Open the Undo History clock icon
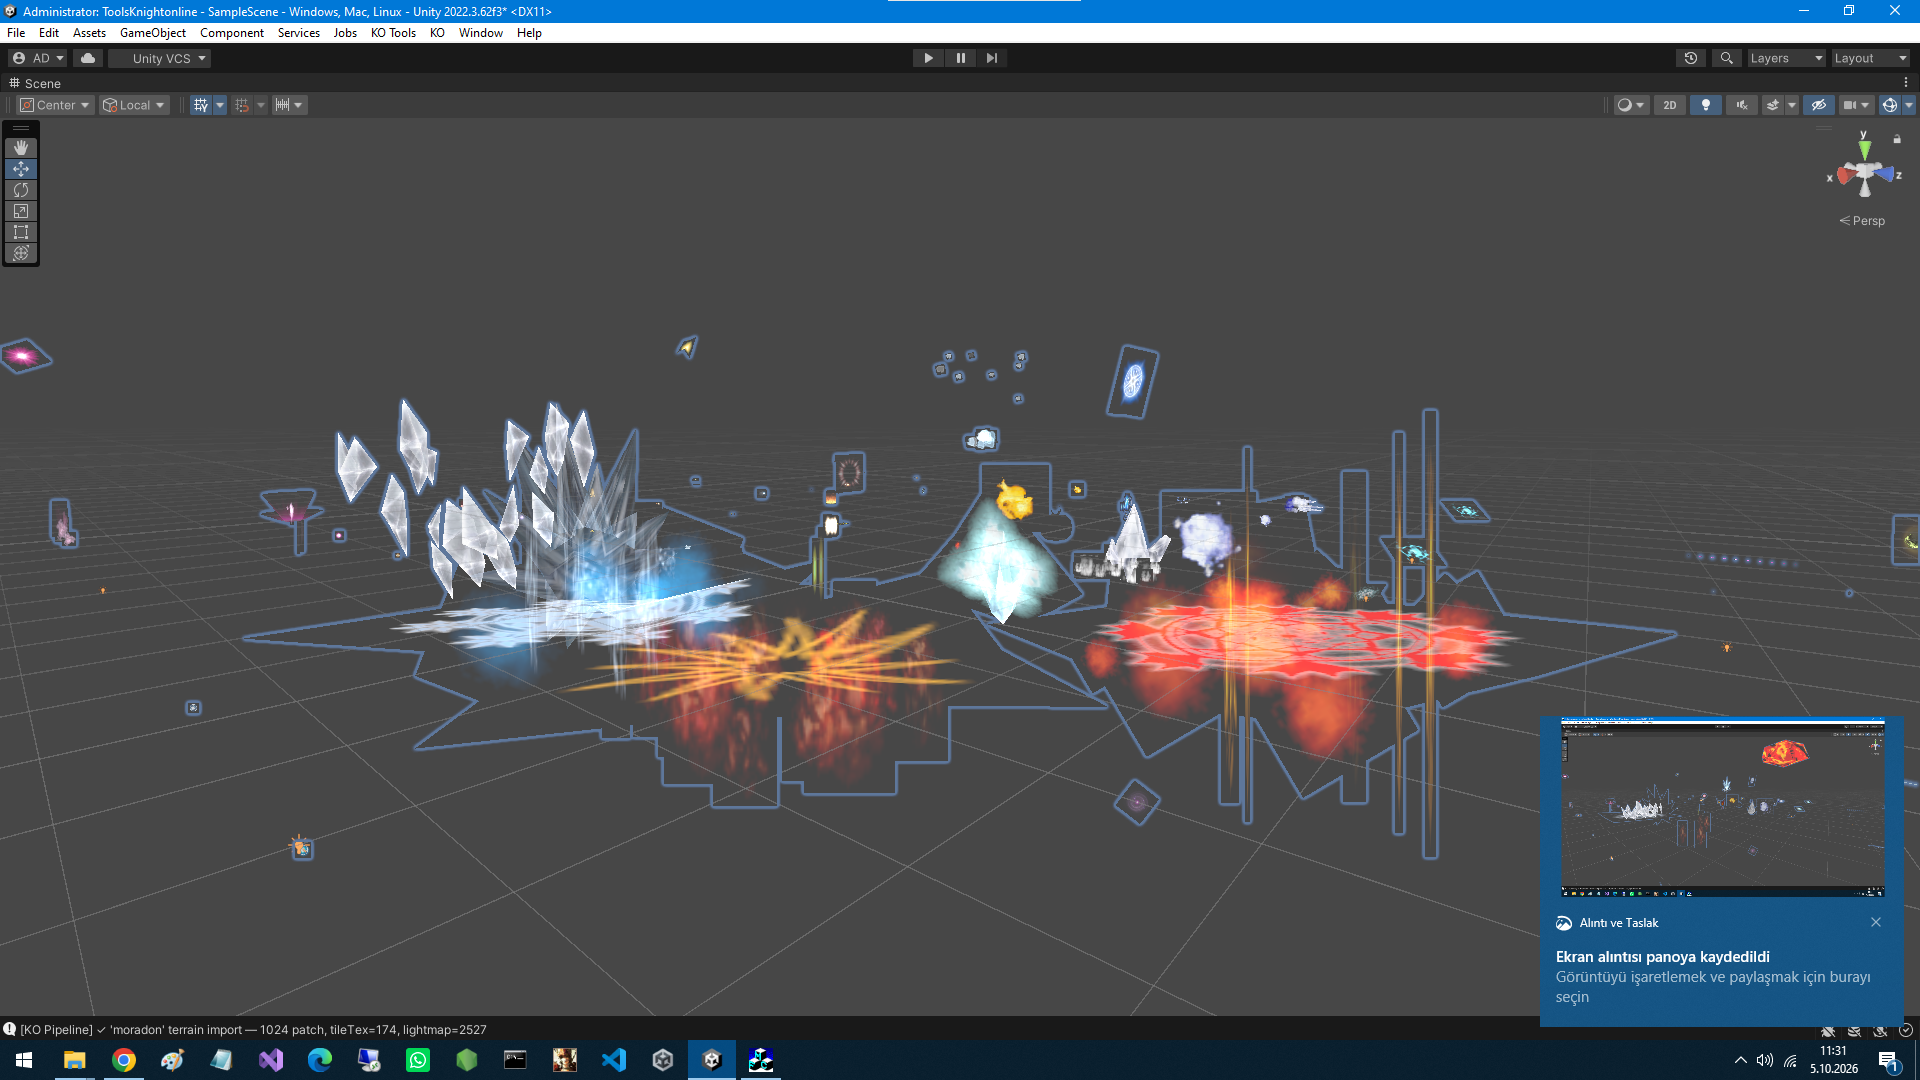Screen dimensions: 1920x1080 click(1691, 58)
